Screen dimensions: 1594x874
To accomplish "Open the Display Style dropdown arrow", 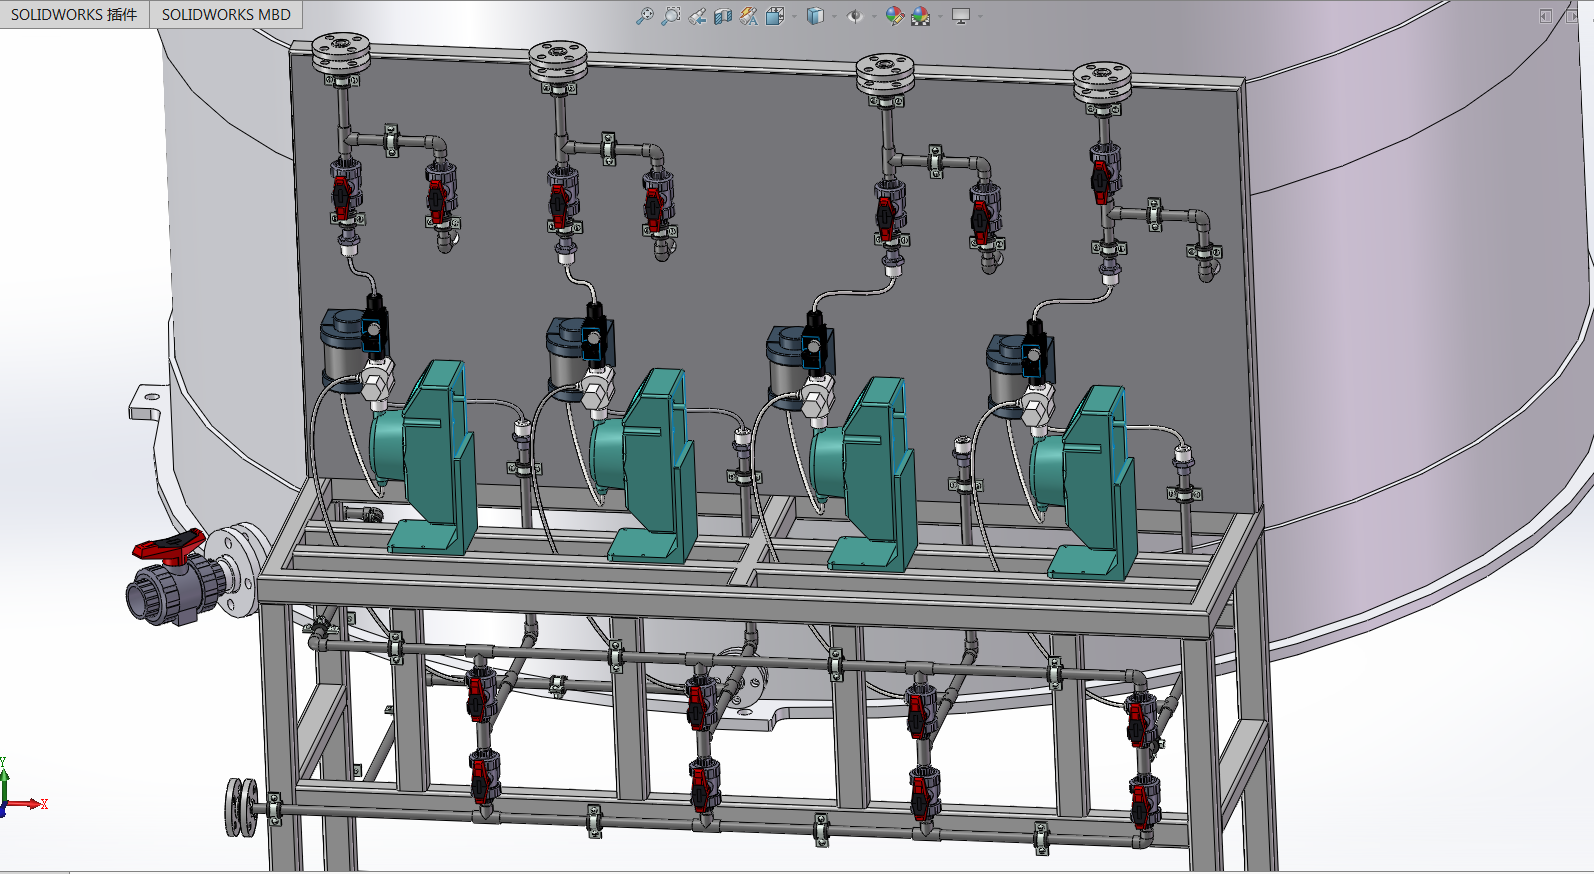I will 835,16.
